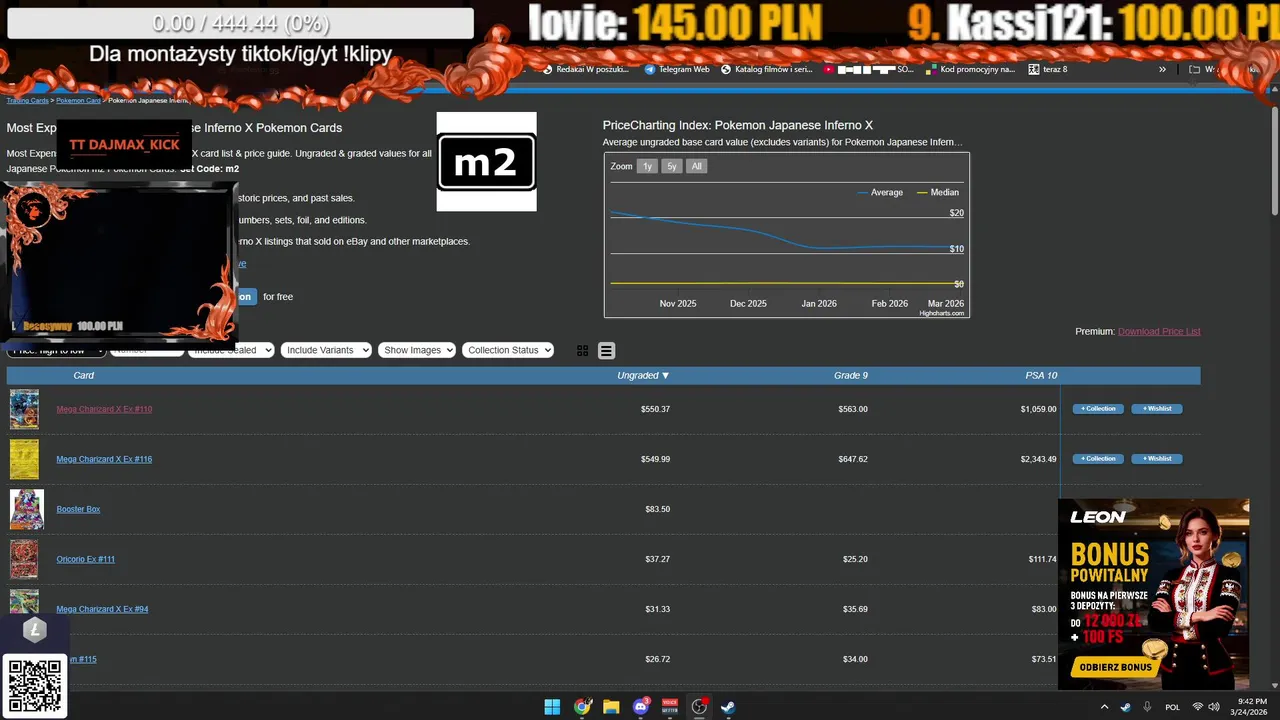The width and height of the screenshot is (1280, 720).
Task: Open the Telegram Web bookmark
Action: 677,69
